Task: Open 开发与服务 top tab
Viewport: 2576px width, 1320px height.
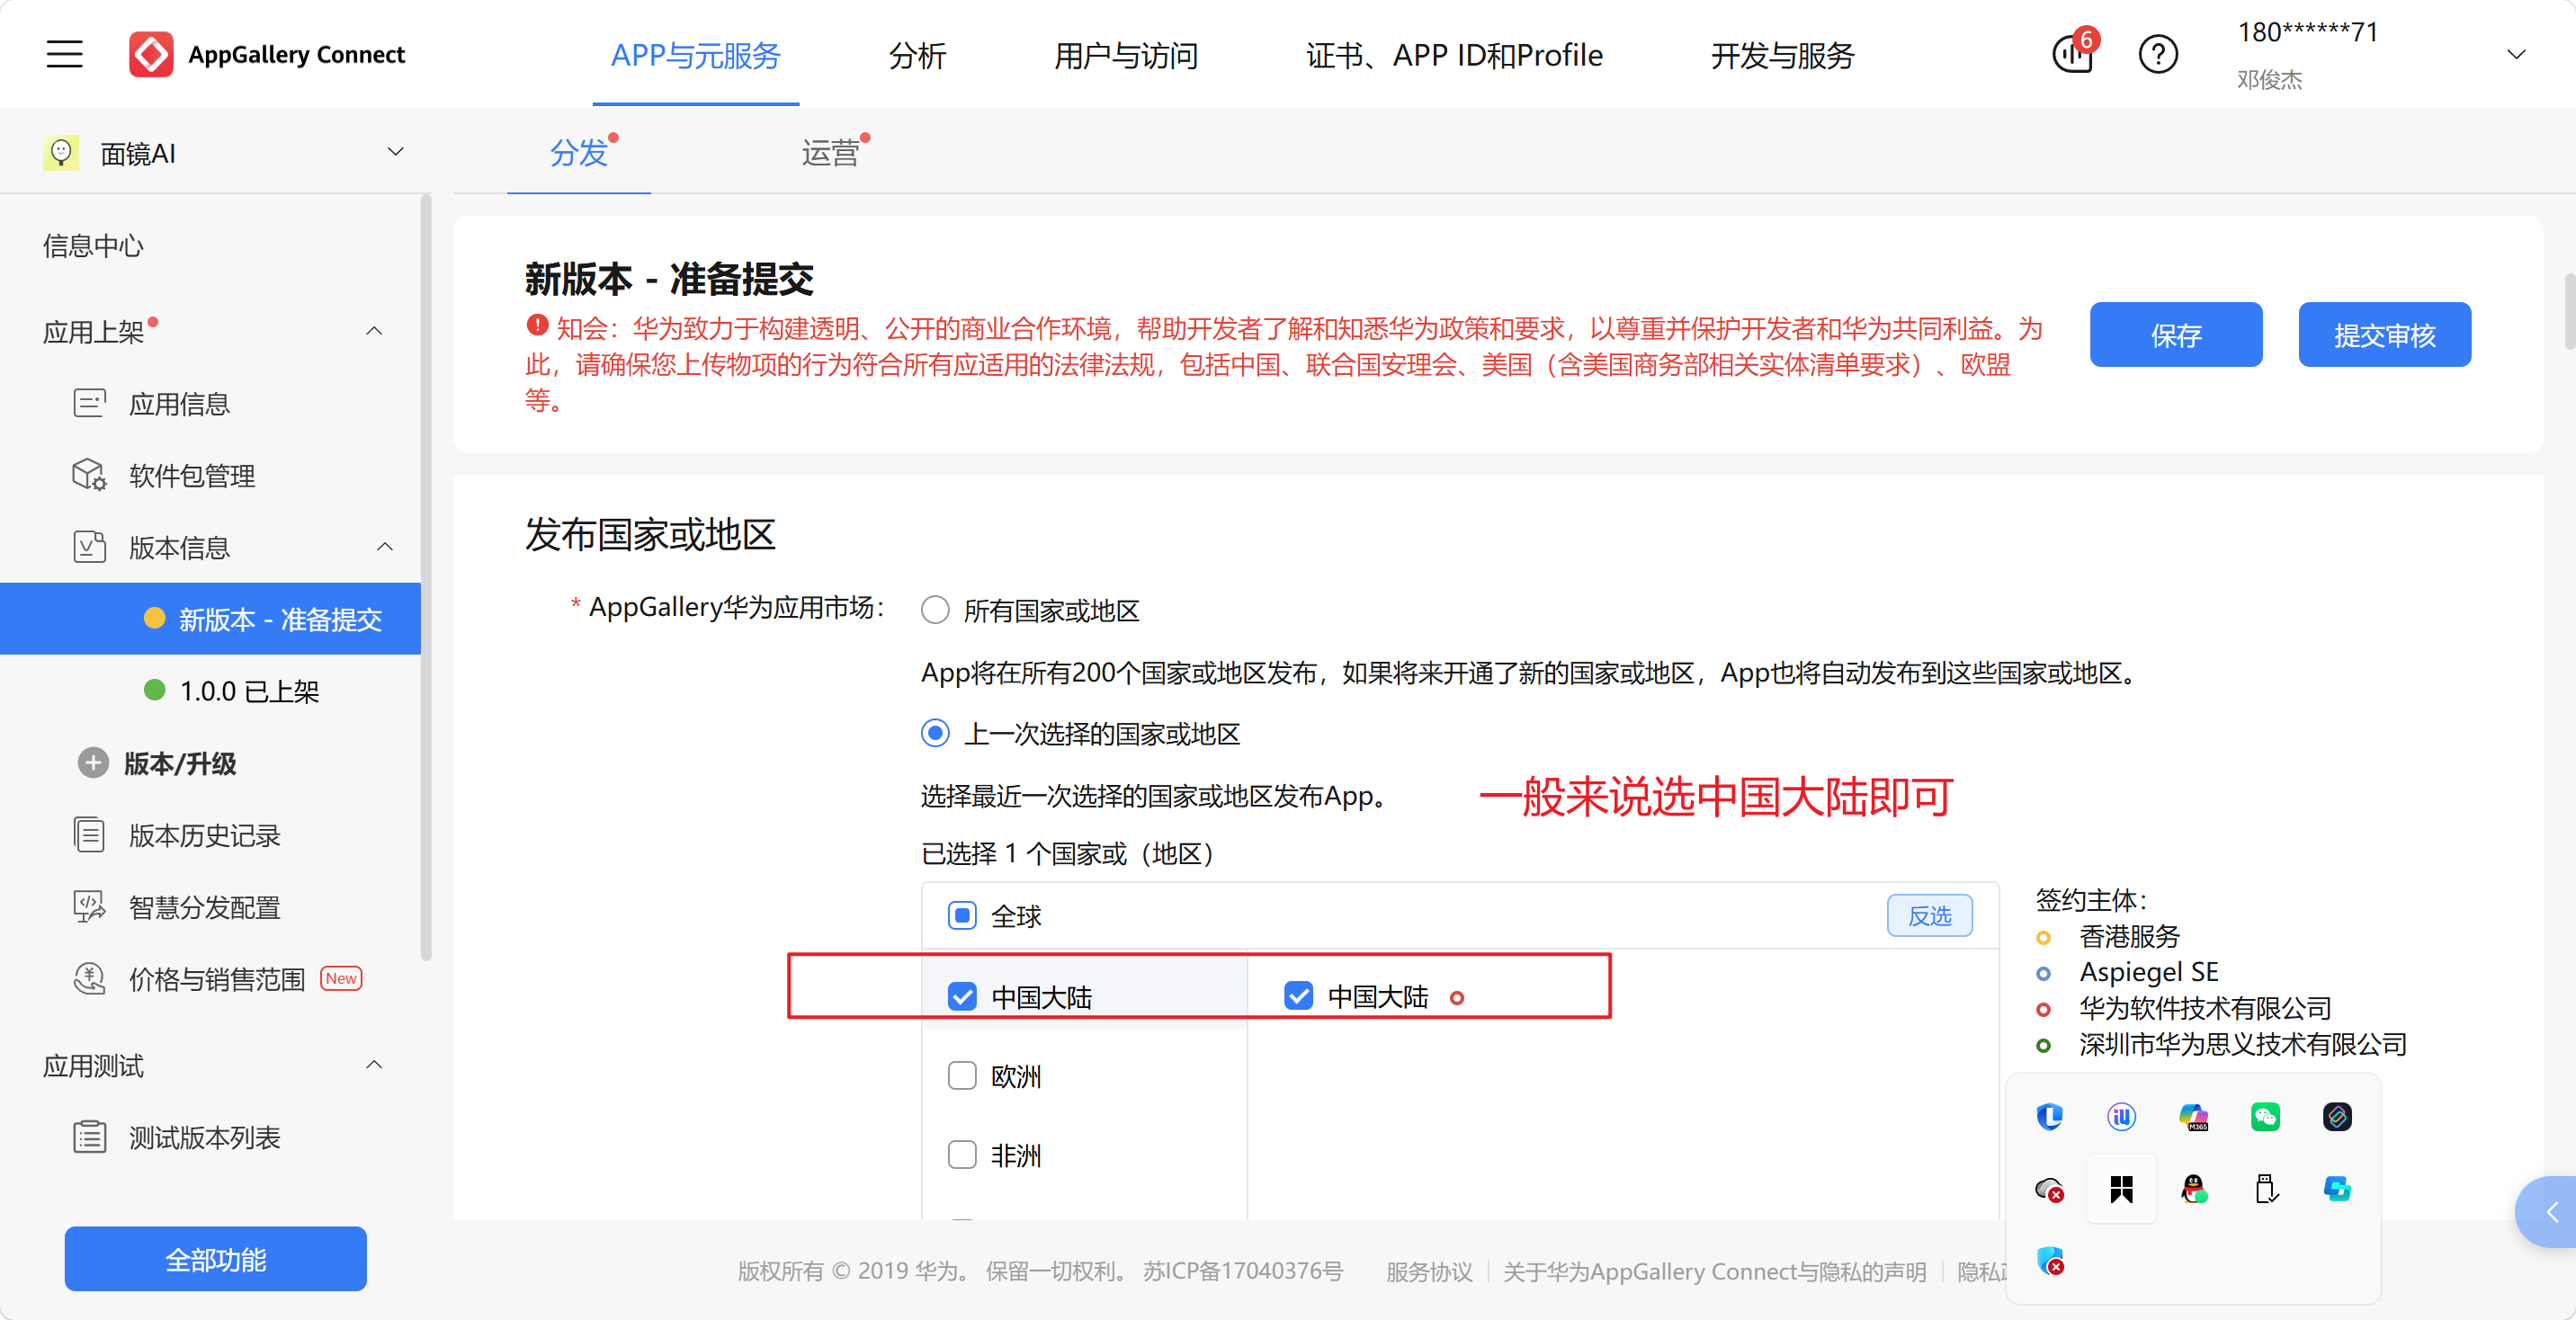Action: tap(1782, 55)
